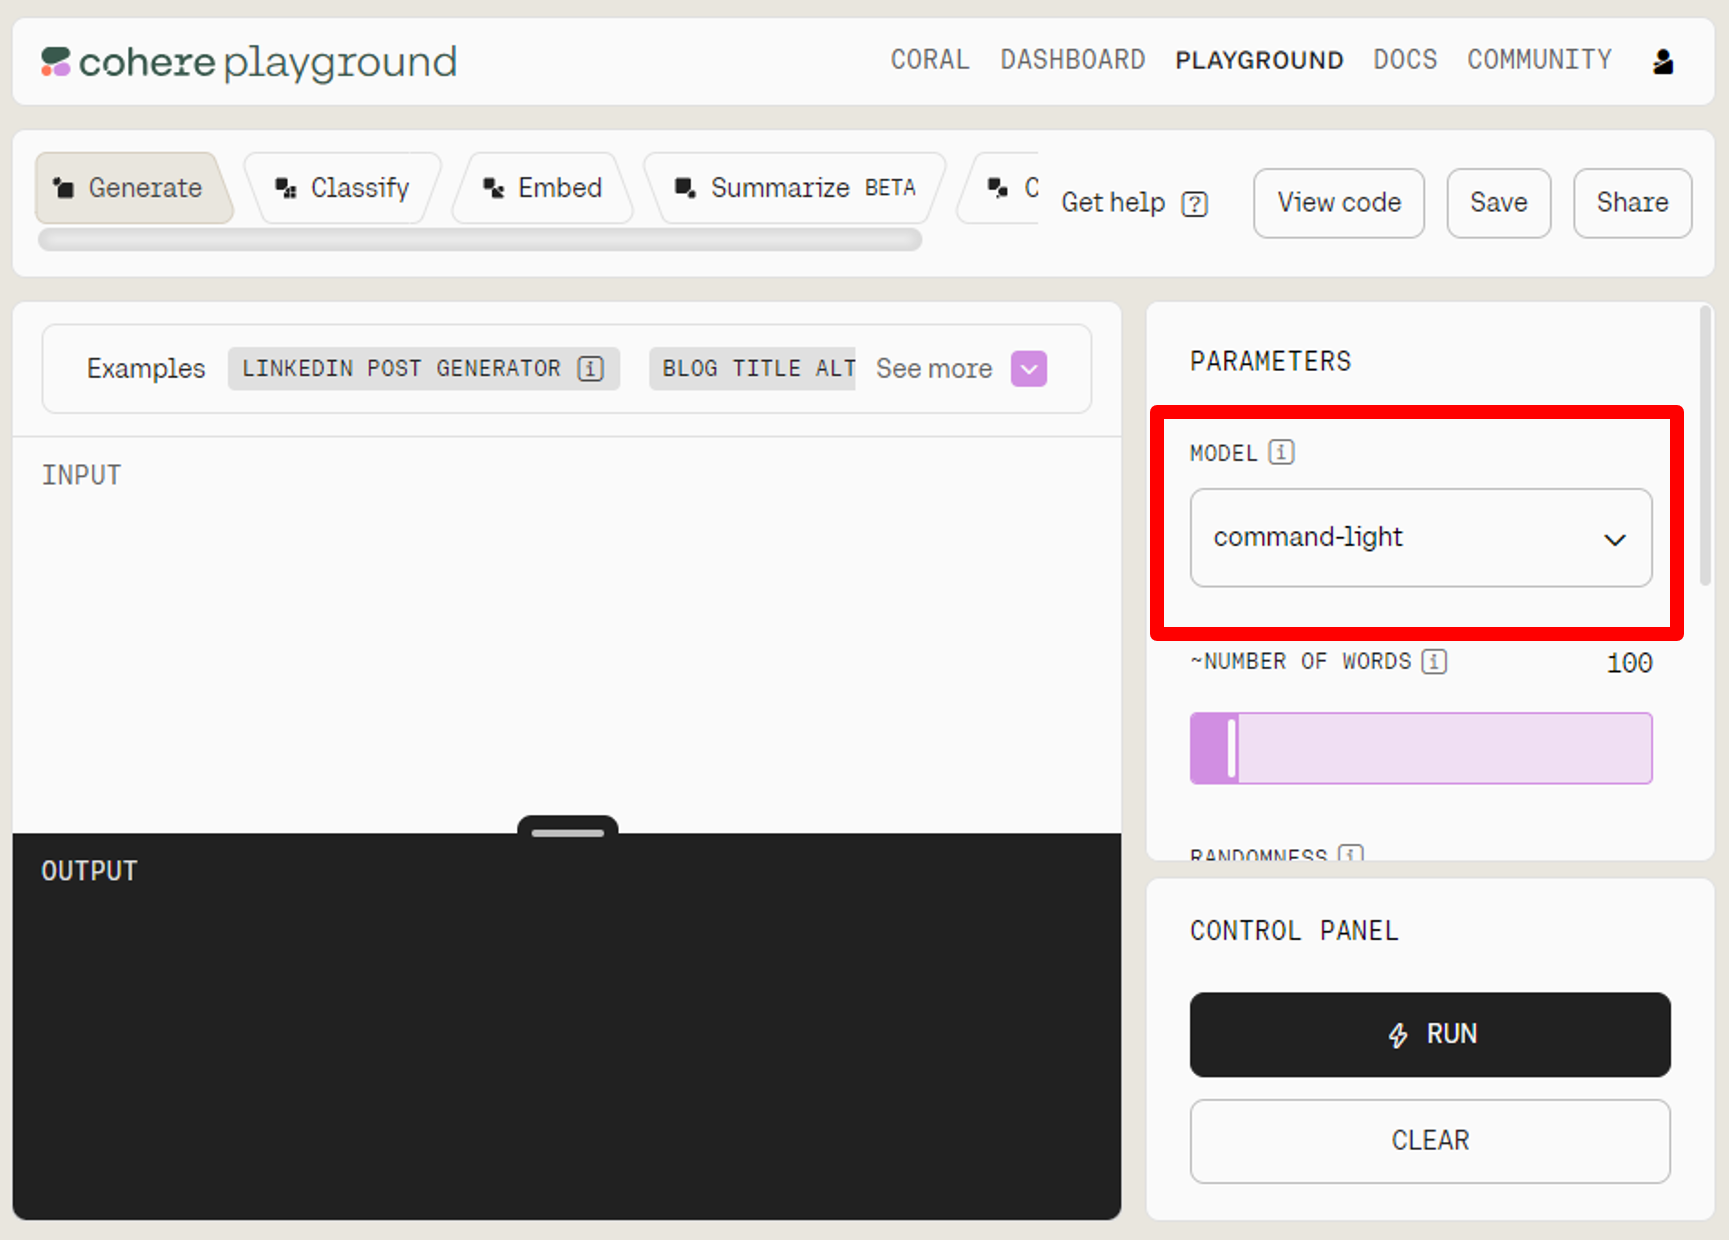The height and width of the screenshot is (1240, 1729).
Task: Click the number of words value 100
Action: click(1629, 663)
